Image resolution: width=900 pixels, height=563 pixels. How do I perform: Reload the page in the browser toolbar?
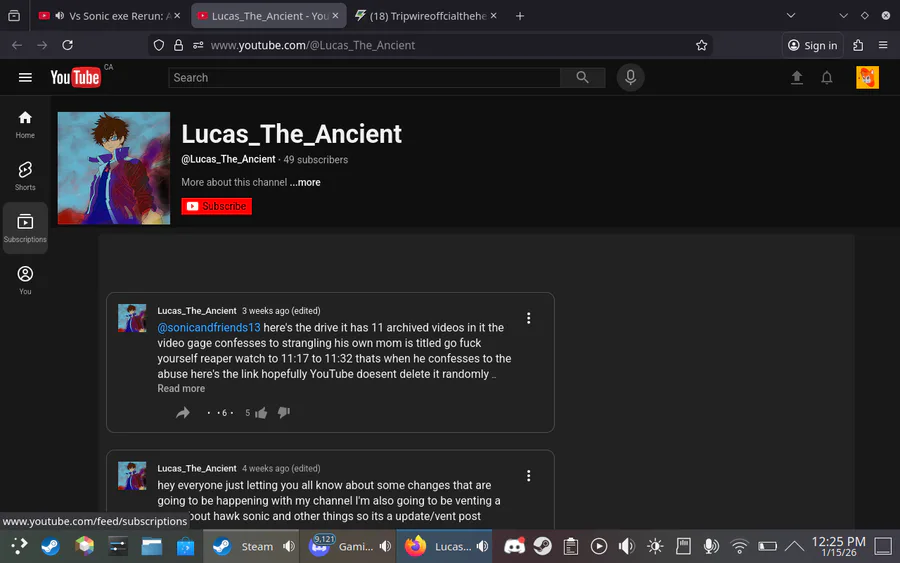(x=68, y=45)
